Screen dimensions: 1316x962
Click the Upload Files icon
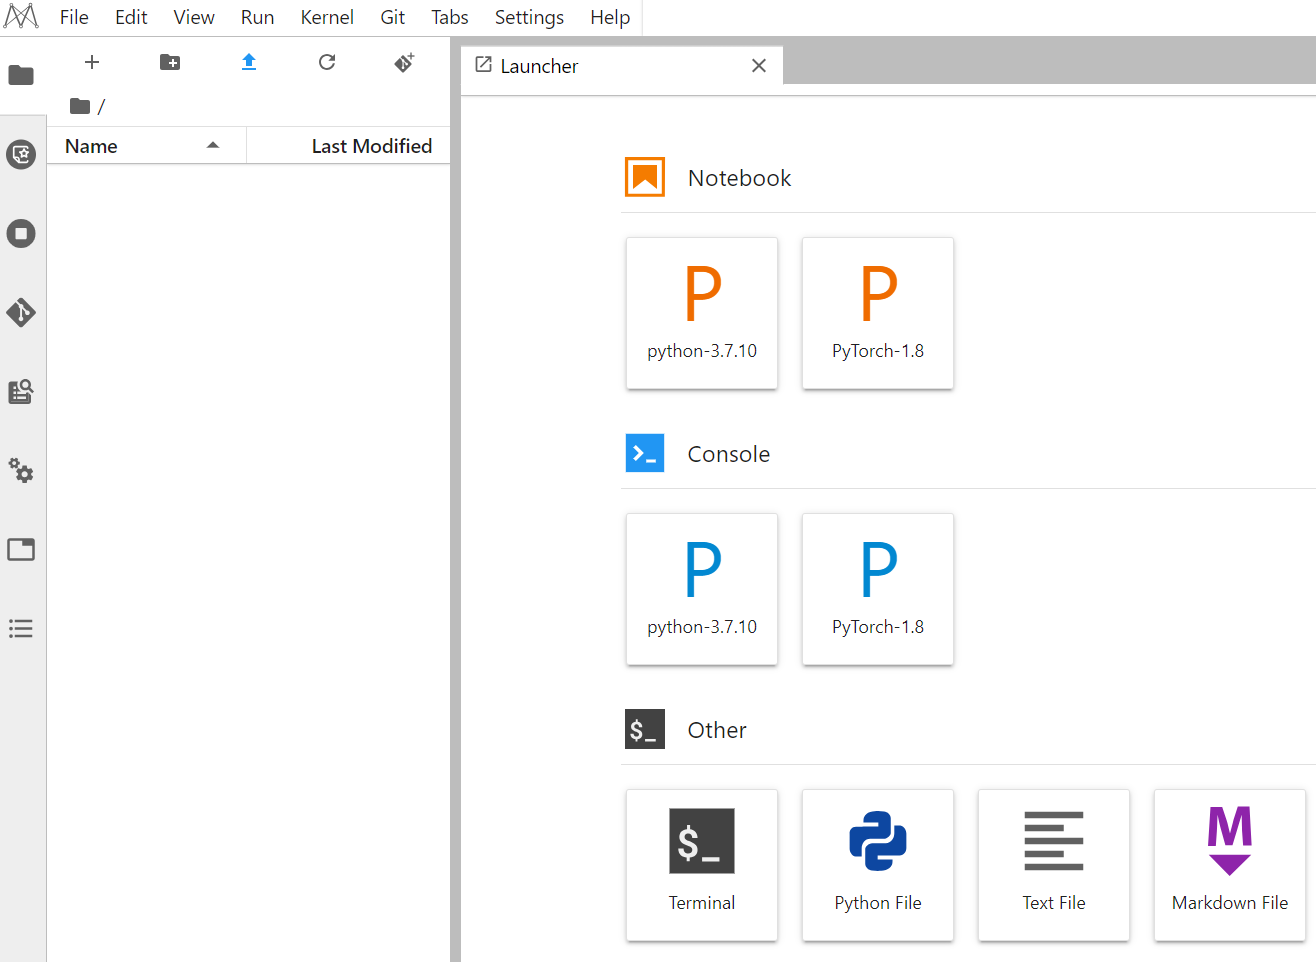click(x=249, y=62)
